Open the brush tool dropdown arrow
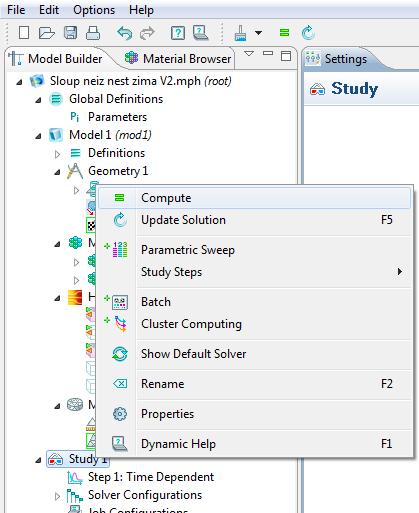This screenshot has width=419, height=513. tap(258, 33)
